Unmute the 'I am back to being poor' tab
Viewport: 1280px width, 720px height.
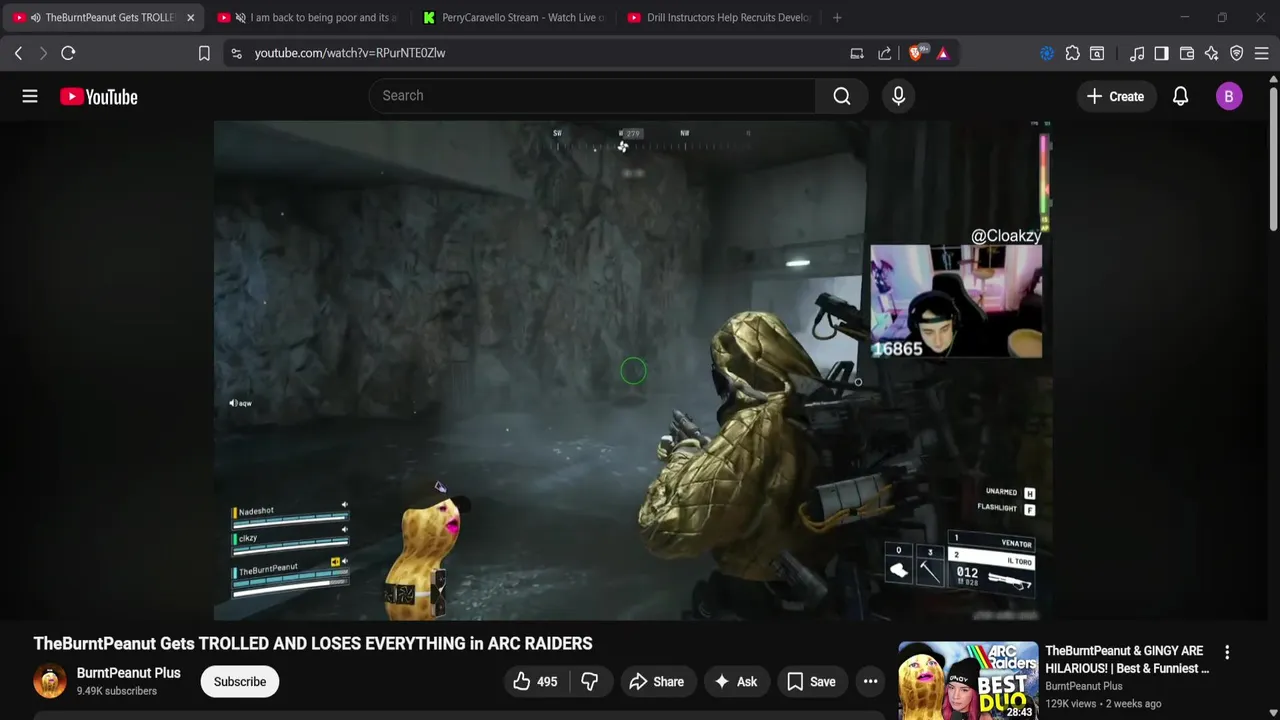[240, 17]
